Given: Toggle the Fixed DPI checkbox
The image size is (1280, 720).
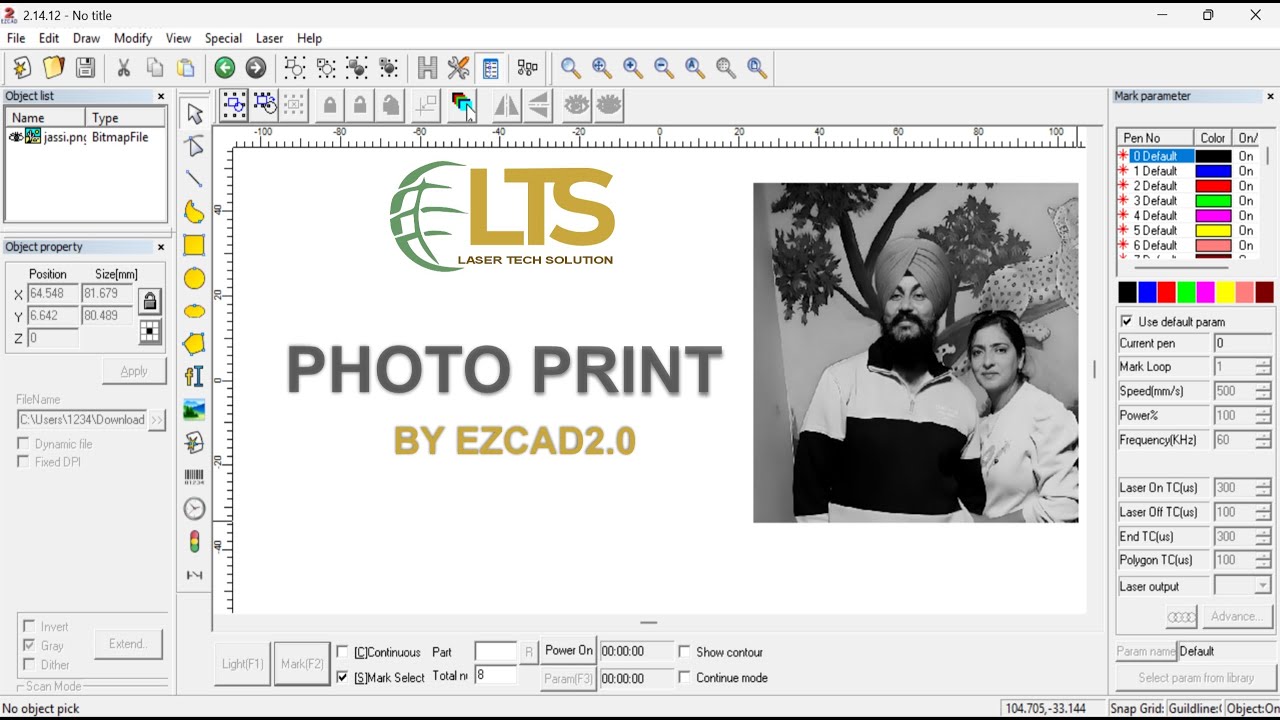Looking at the screenshot, I should 23,461.
